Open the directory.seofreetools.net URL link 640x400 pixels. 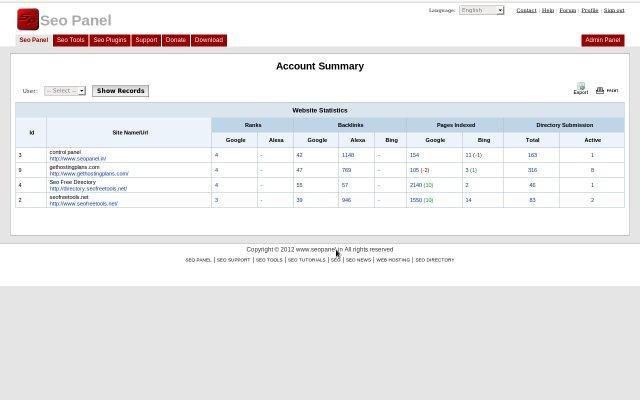point(88,189)
